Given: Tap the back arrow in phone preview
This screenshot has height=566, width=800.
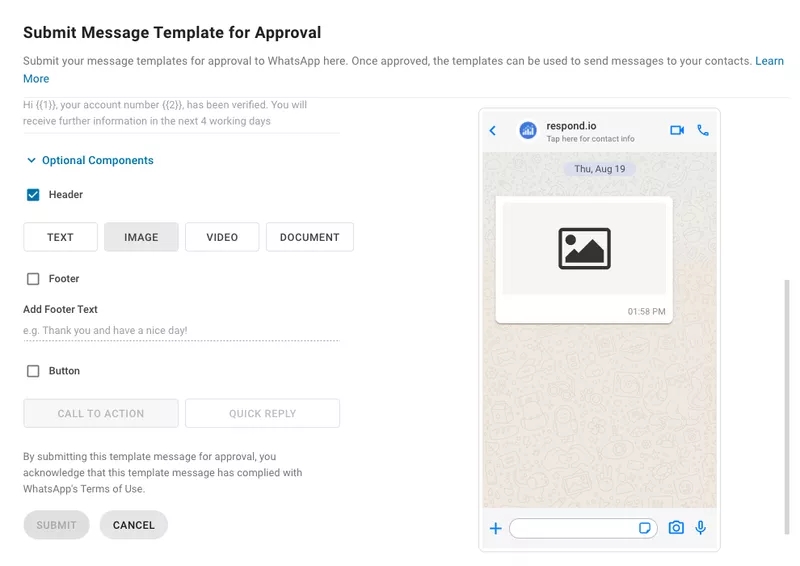Looking at the screenshot, I should [493, 131].
